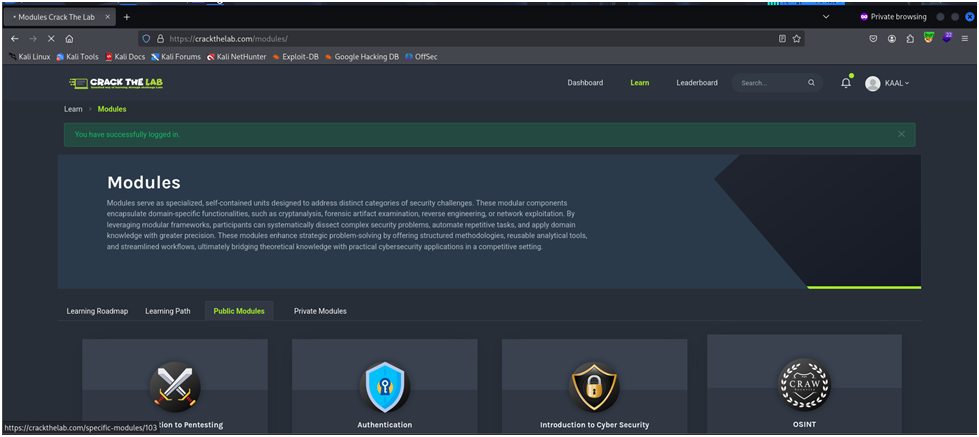Open the Firefox hamburger menu

coord(965,39)
